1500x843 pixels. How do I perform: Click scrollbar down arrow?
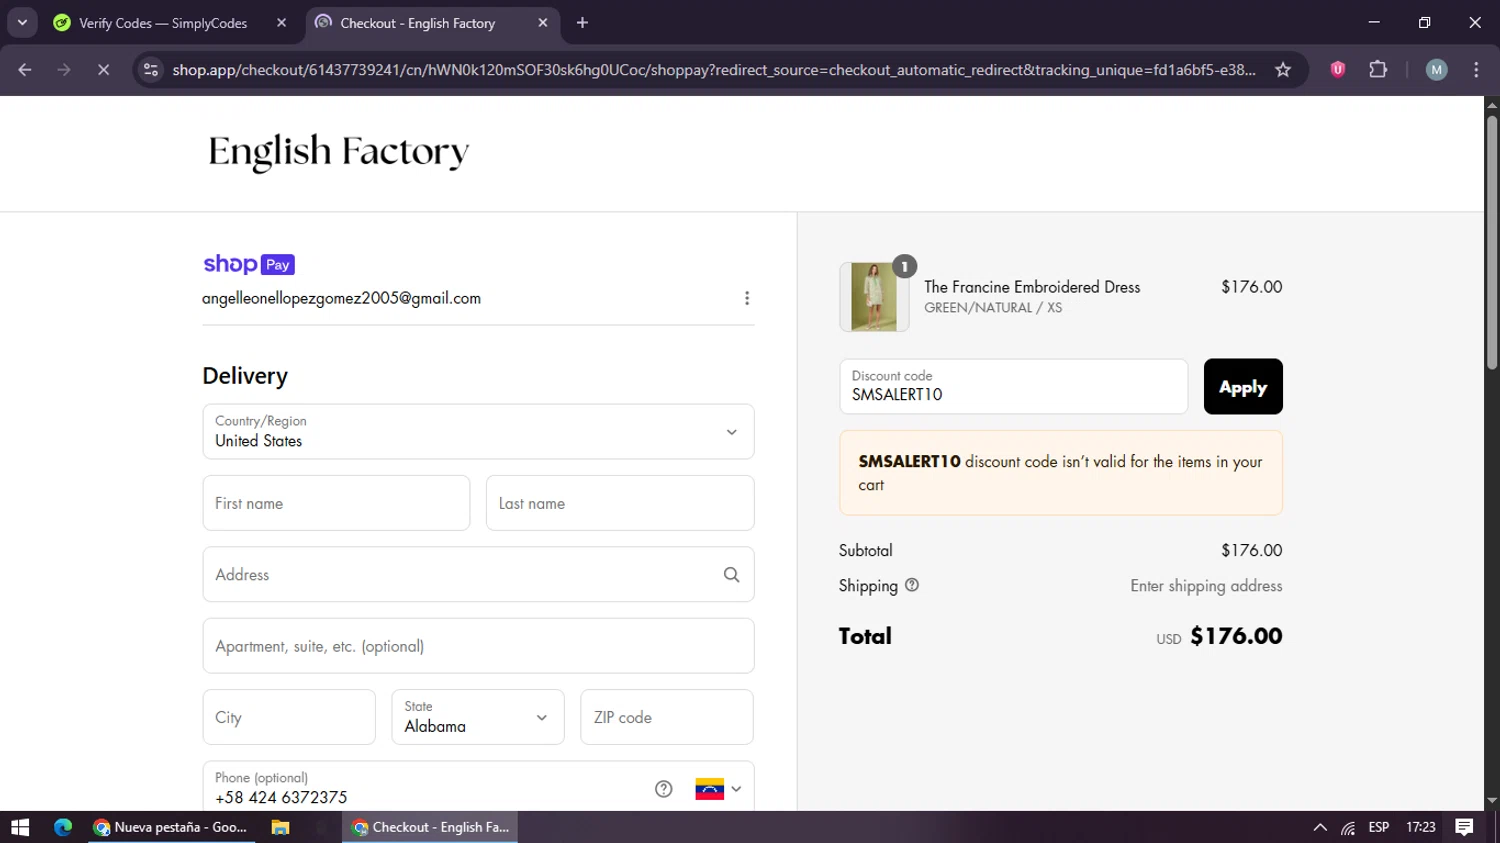pyautogui.click(x=1492, y=801)
